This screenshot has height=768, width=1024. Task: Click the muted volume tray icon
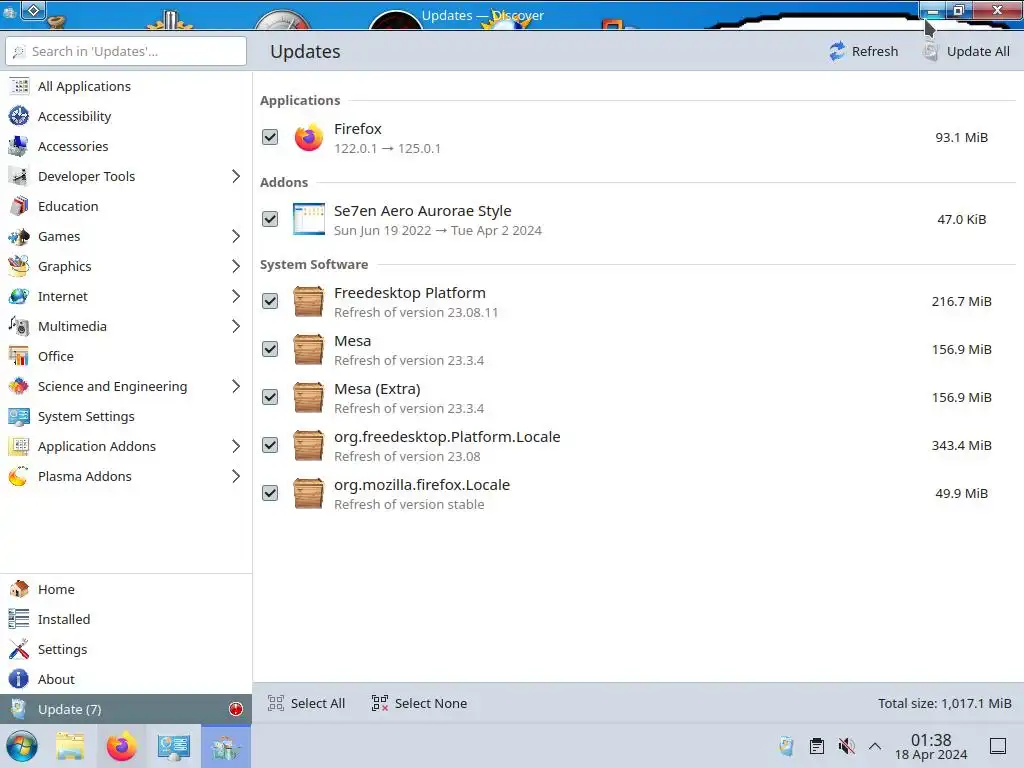pos(846,746)
